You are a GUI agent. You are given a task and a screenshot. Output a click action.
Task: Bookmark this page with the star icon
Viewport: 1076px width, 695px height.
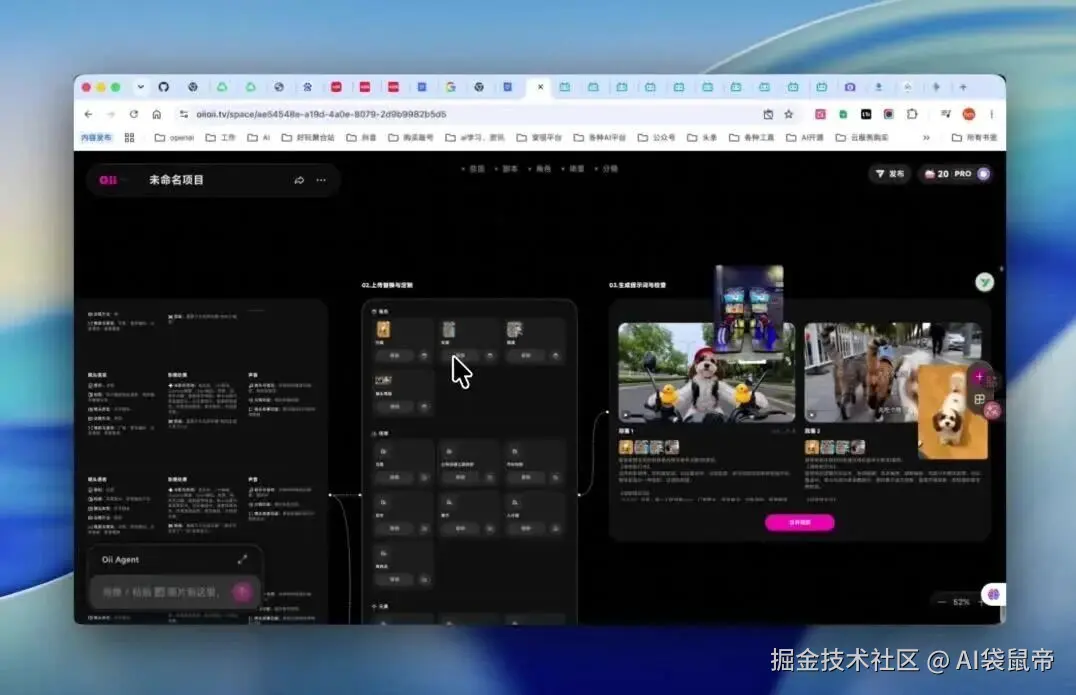click(x=788, y=114)
